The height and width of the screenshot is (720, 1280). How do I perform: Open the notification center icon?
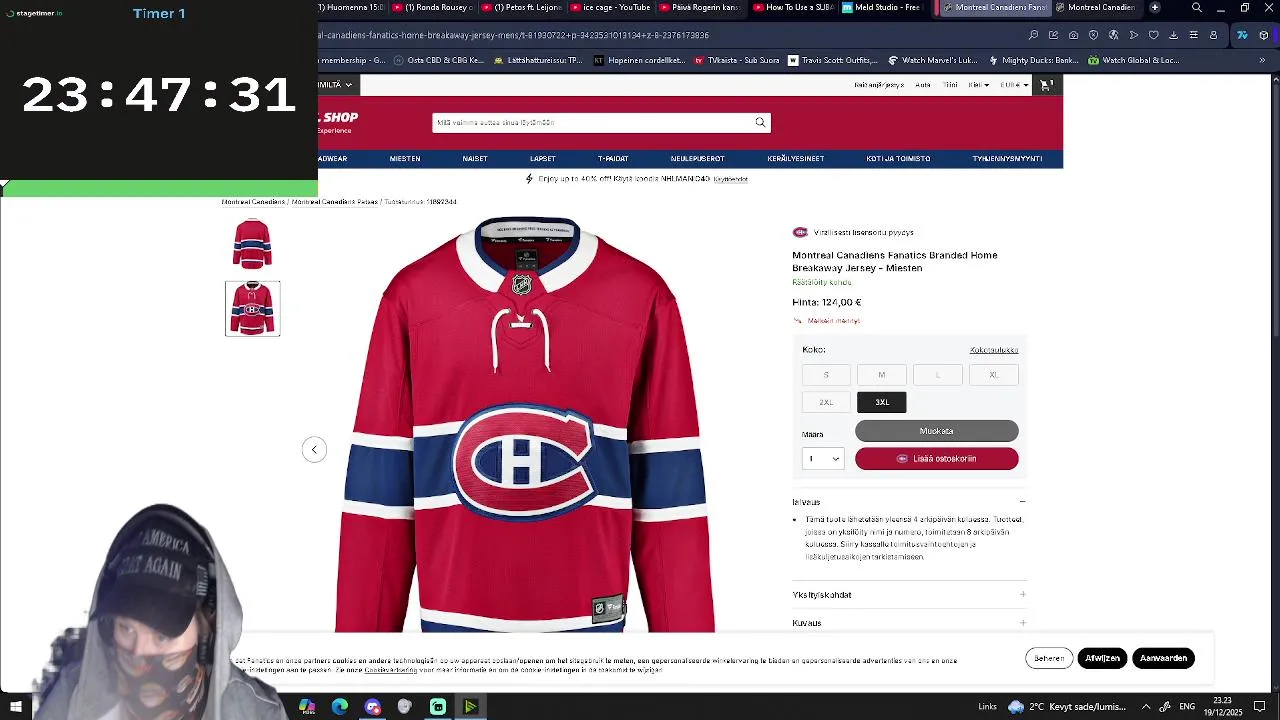pos(1259,707)
